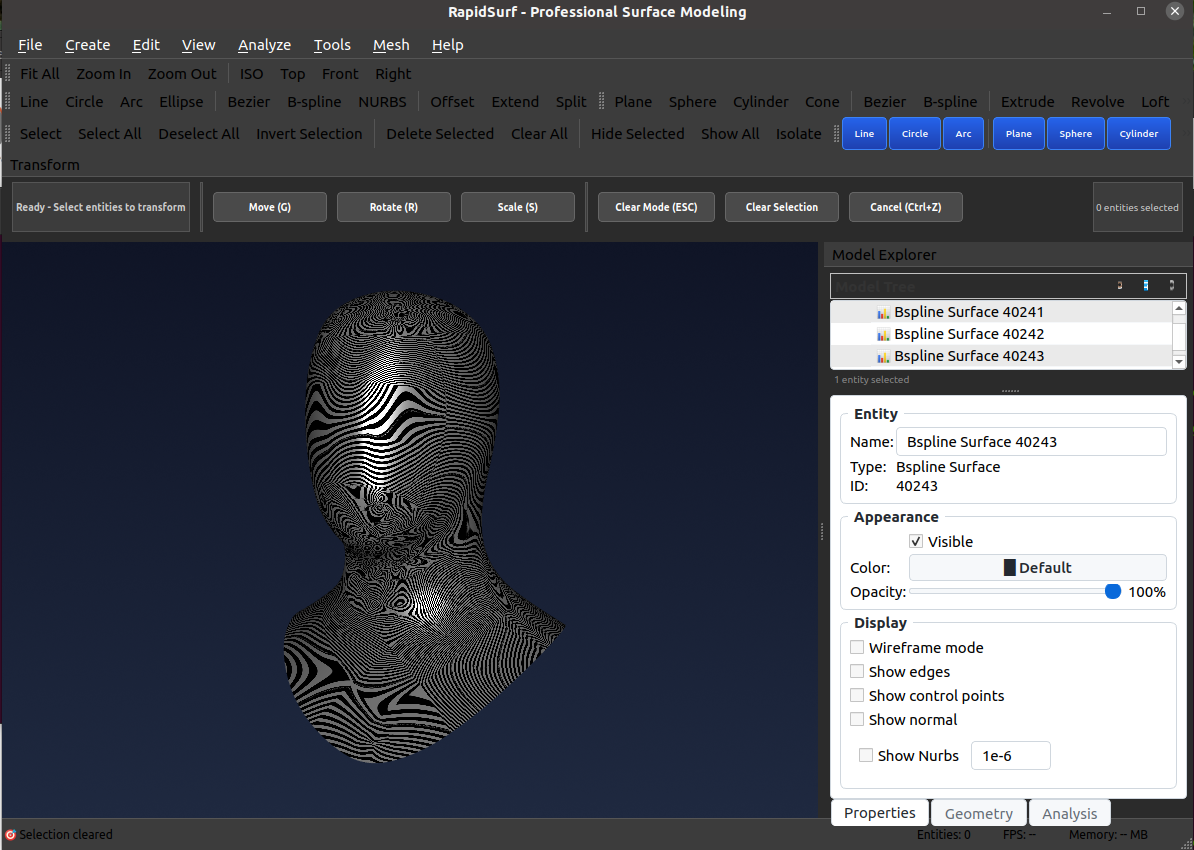Click the blue Sphere creation icon

point(1075,133)
